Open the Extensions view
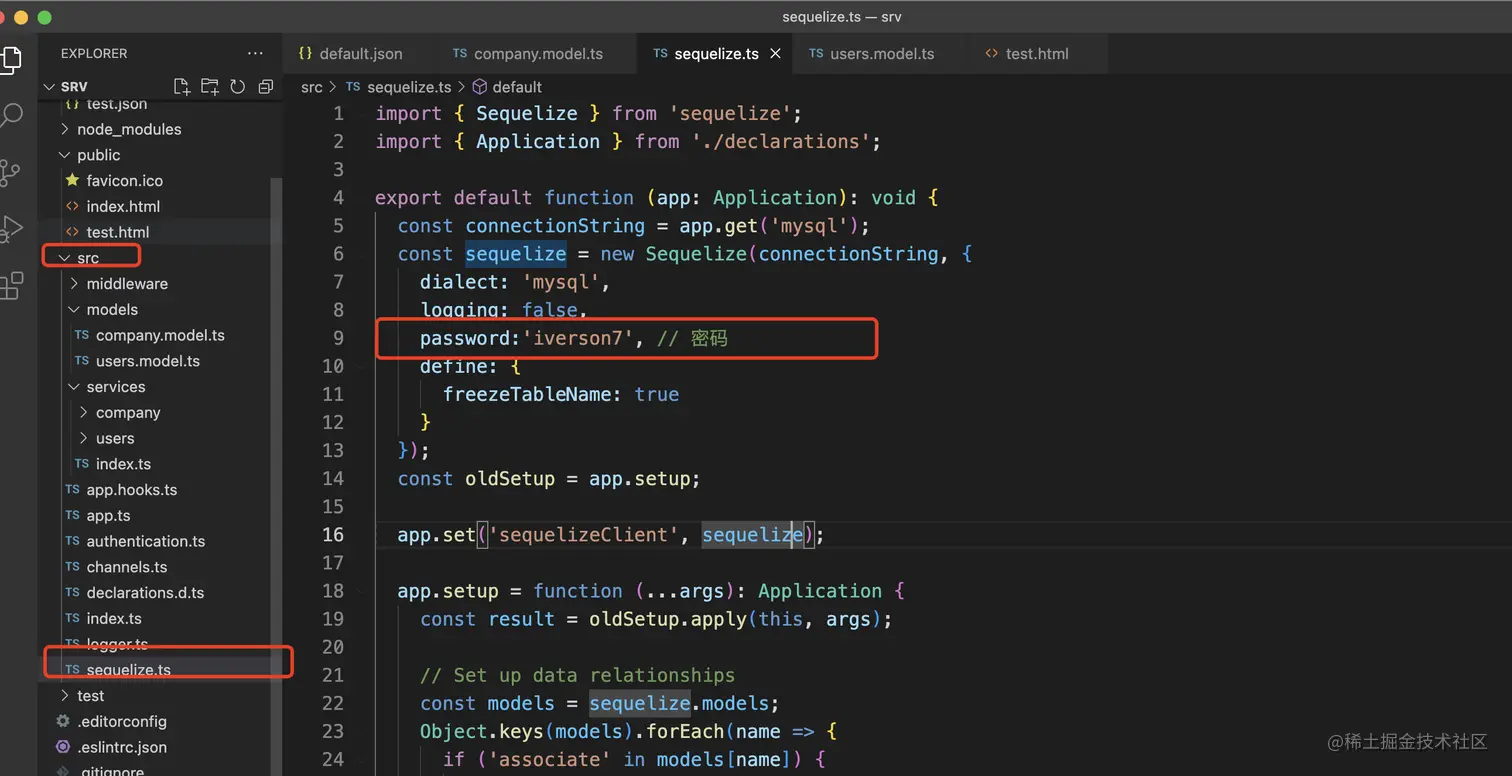Viewport: 1512px width, 776px height. (x=10, y=286)
